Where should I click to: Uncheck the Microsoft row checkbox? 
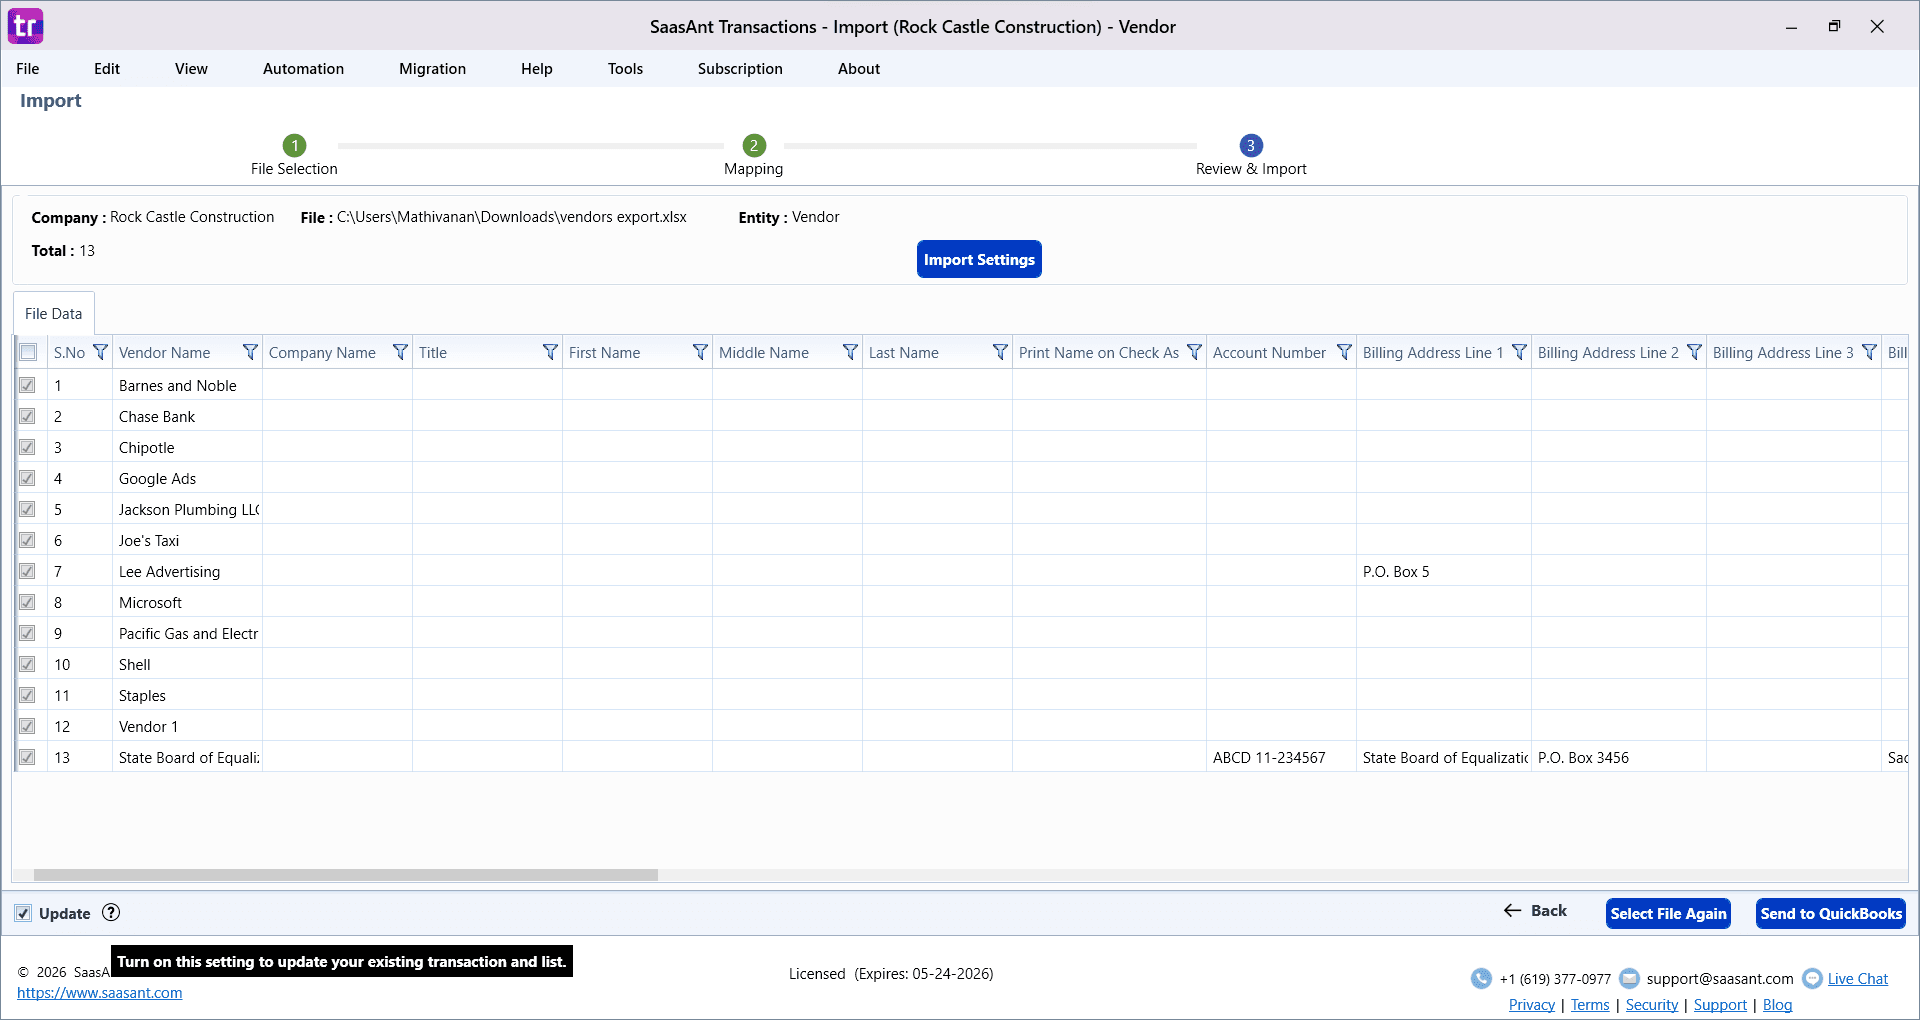pyautogui.click(x=27, y=602)
